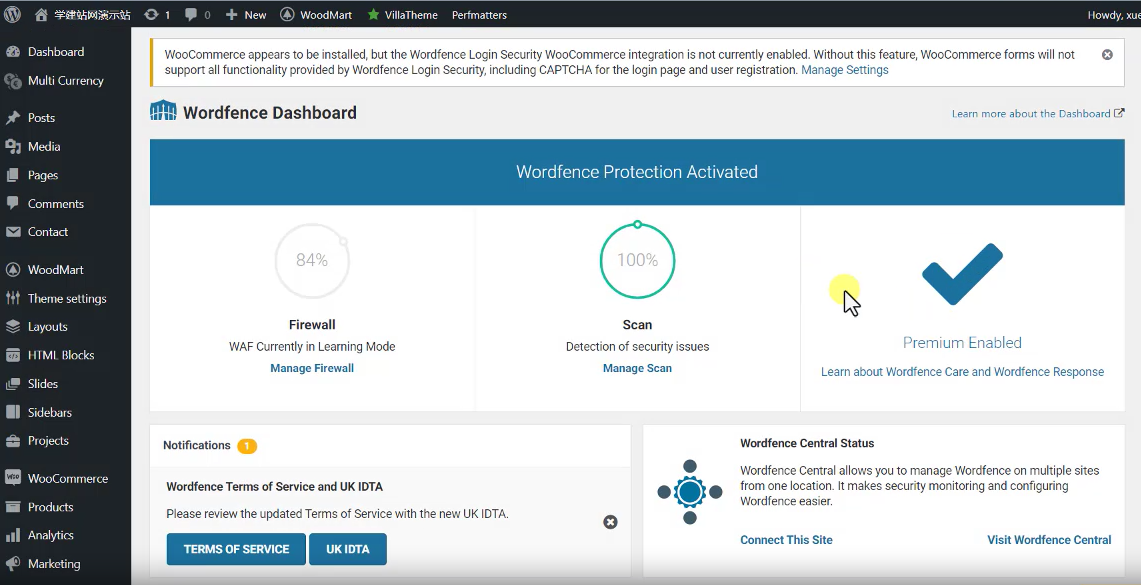Click the "Premium Enabled" label

pyautogui.click(x=962, y=343)
